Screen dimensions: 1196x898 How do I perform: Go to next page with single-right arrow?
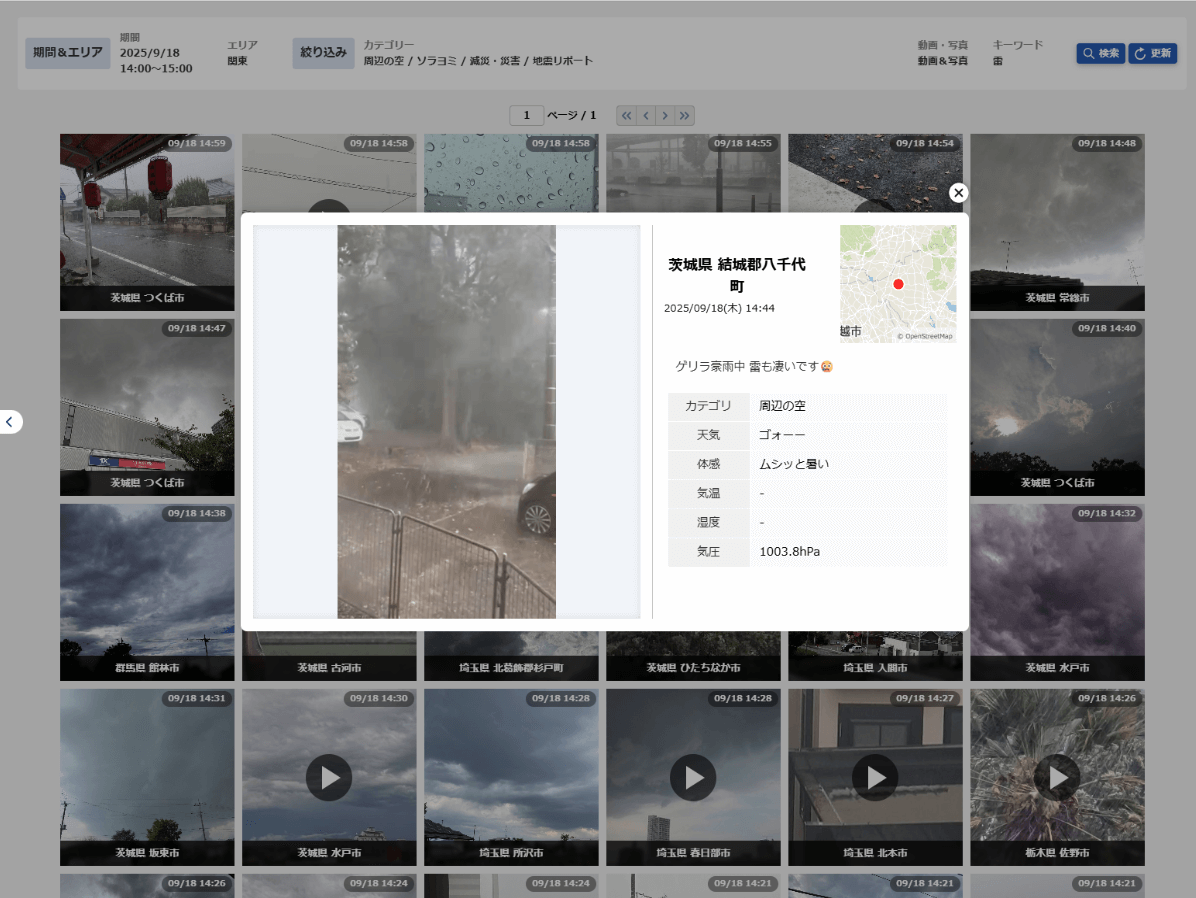click(x=665, y=116)
